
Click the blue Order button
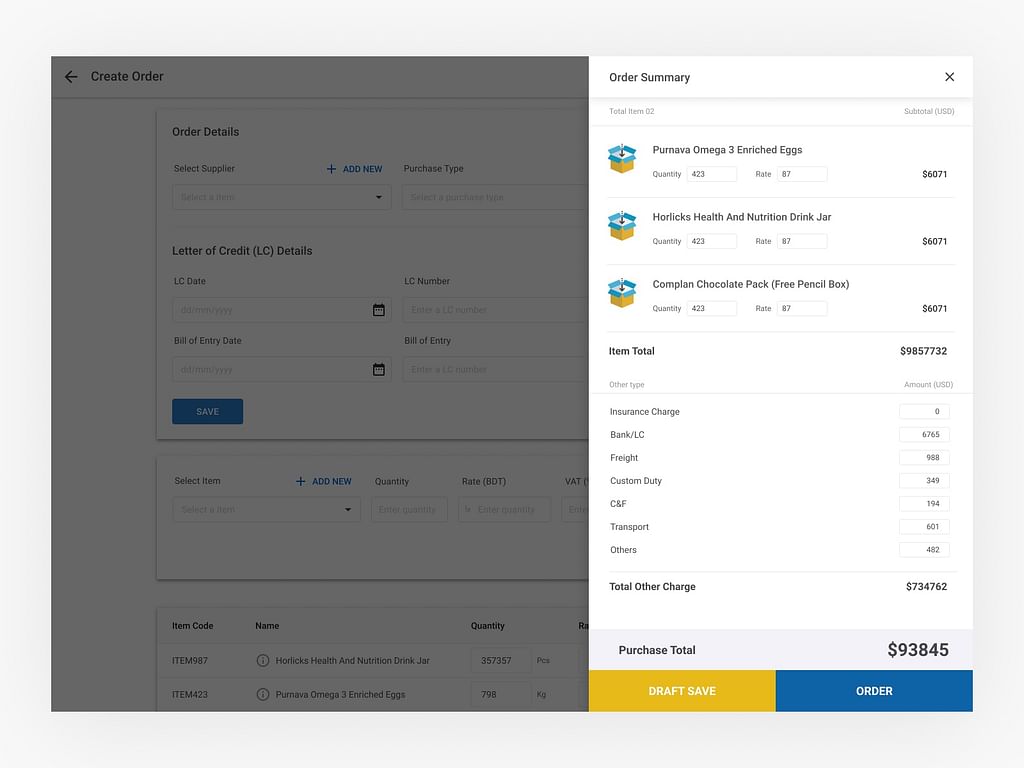click(x=874, y=691)
